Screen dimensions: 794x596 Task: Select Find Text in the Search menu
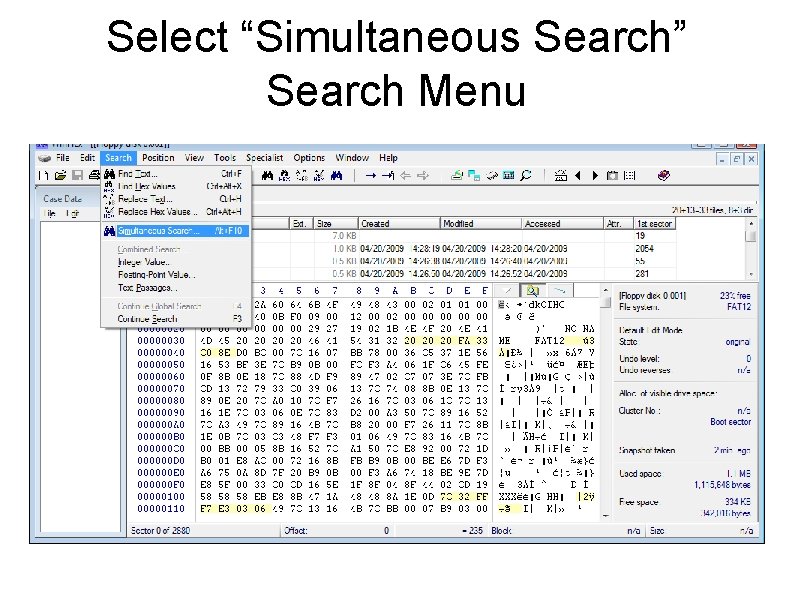(x=175, y=174)
